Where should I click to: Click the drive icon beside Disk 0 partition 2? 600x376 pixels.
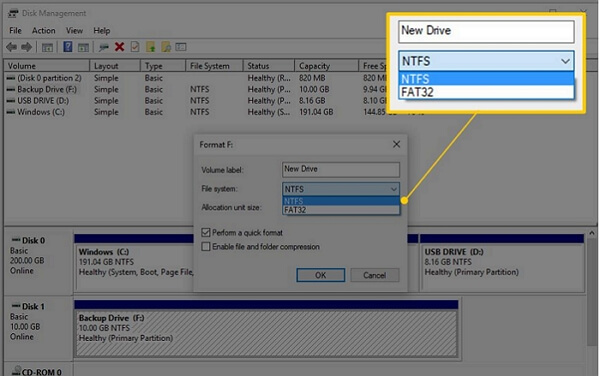11,78
